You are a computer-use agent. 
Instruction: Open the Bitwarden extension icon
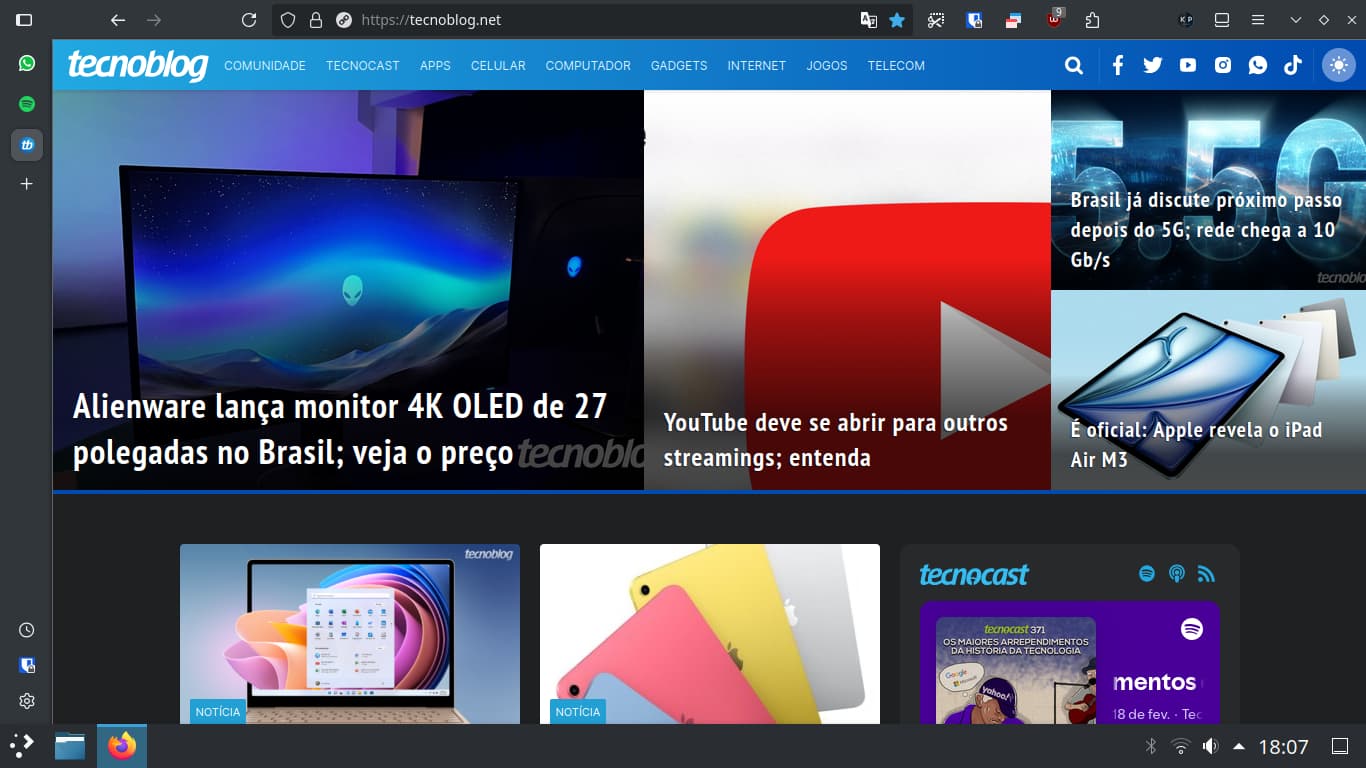[x=975, y=20]
